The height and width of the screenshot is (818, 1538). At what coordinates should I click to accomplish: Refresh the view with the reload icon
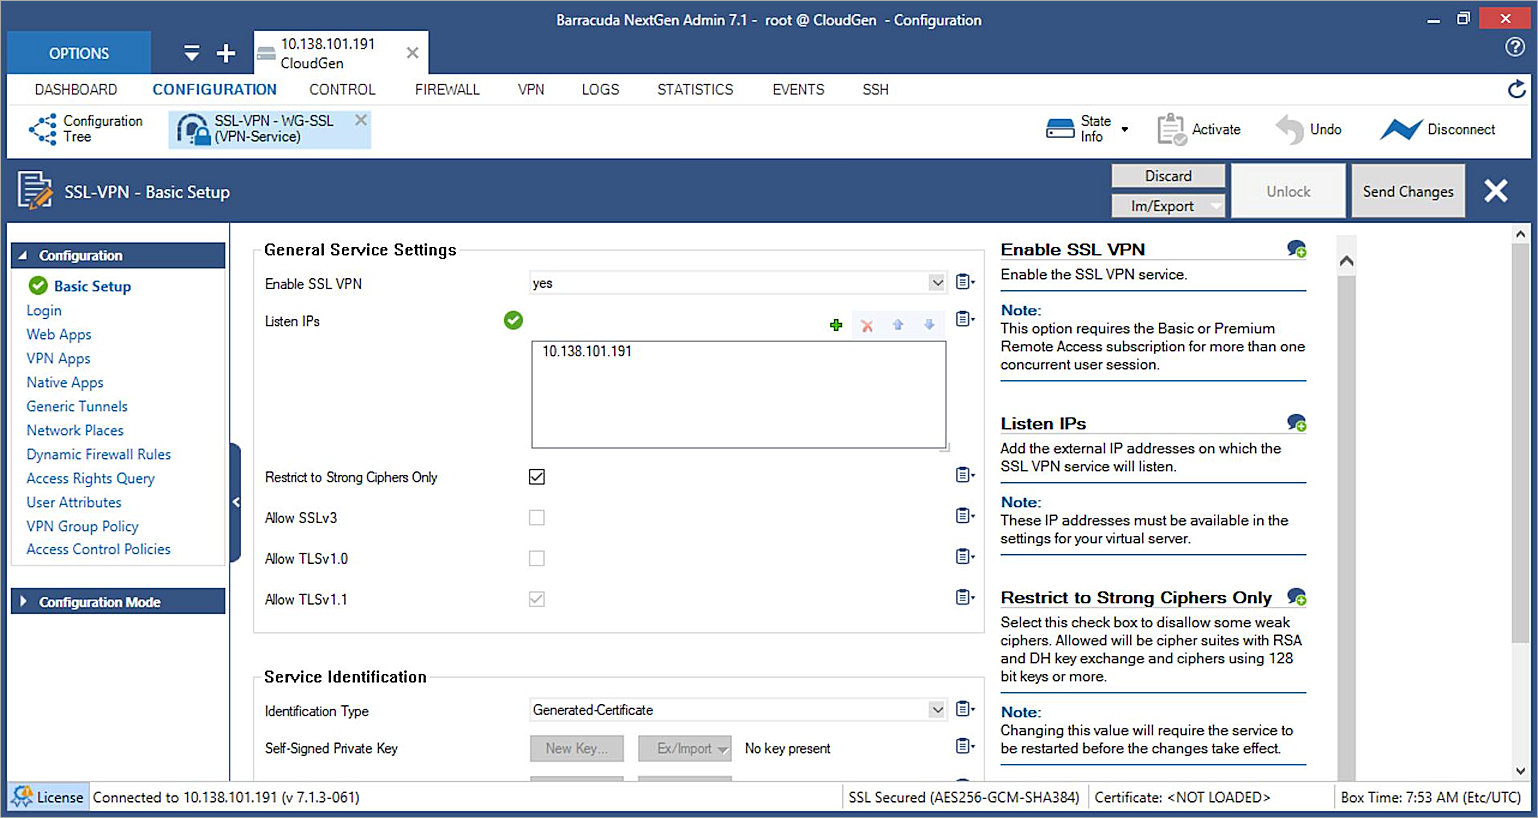click(x=1515, y=89)
